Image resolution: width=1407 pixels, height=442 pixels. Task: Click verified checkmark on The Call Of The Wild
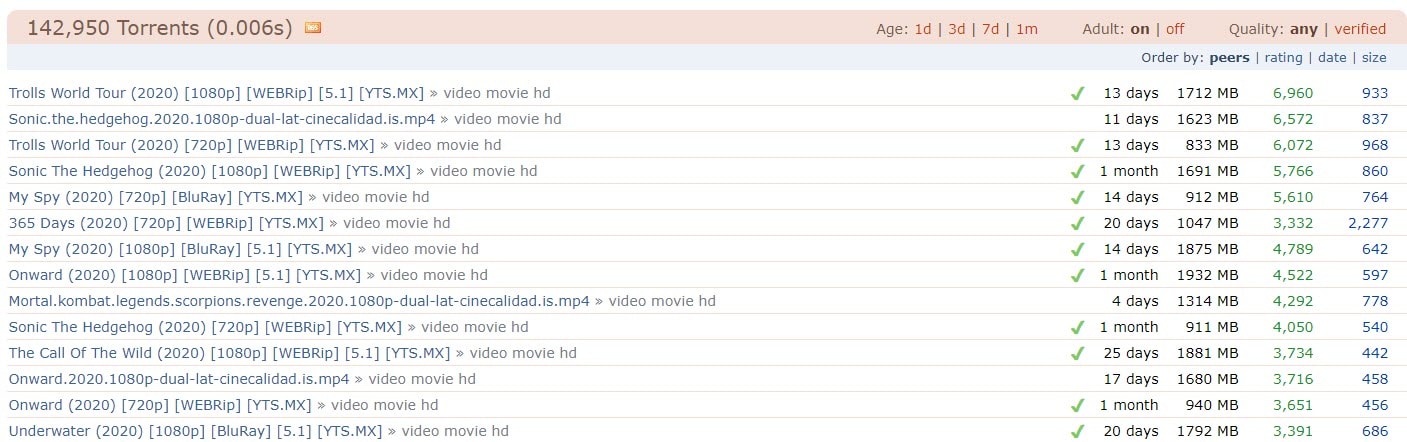click(x=1077, y=354)
